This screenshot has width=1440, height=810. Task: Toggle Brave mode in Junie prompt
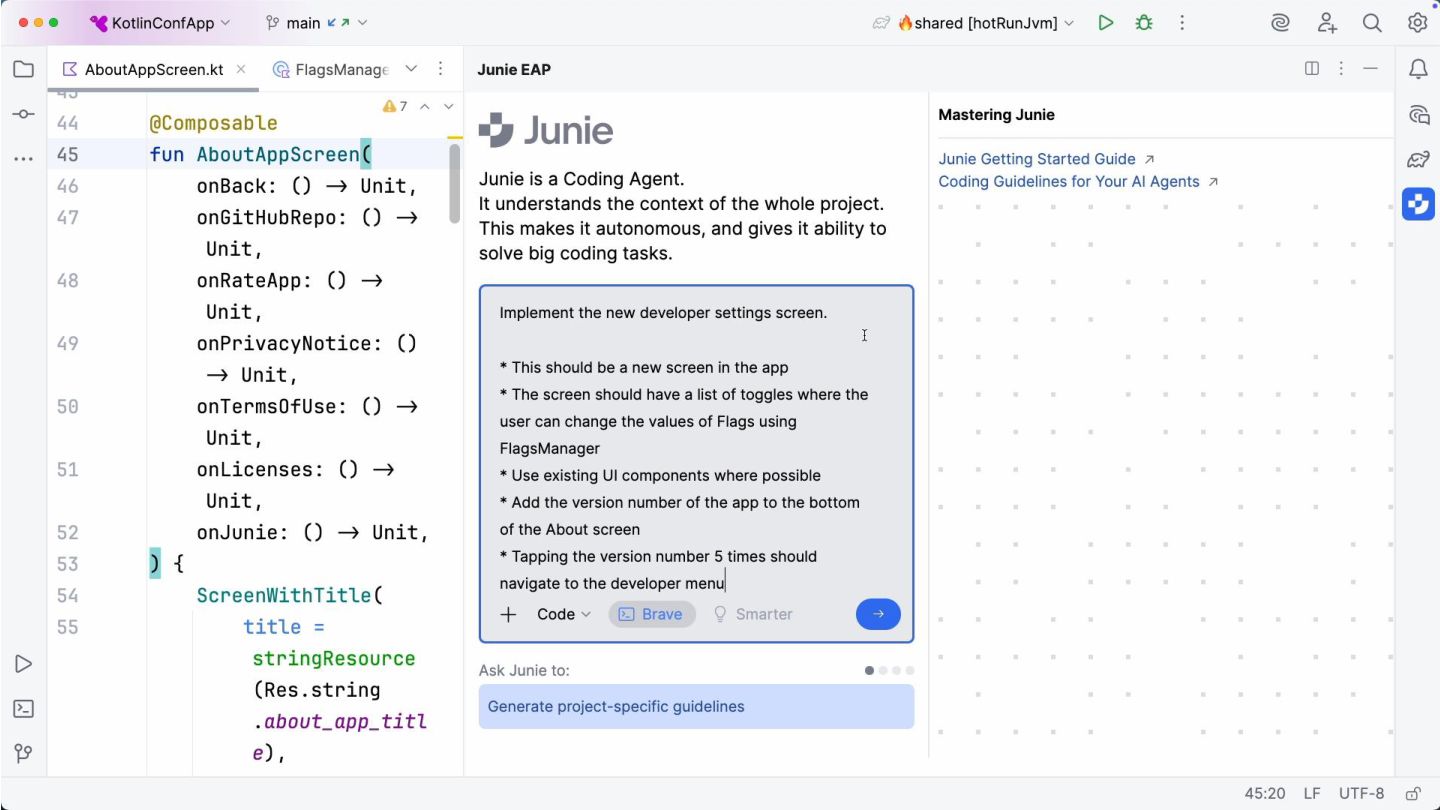(x=651, y=614)
